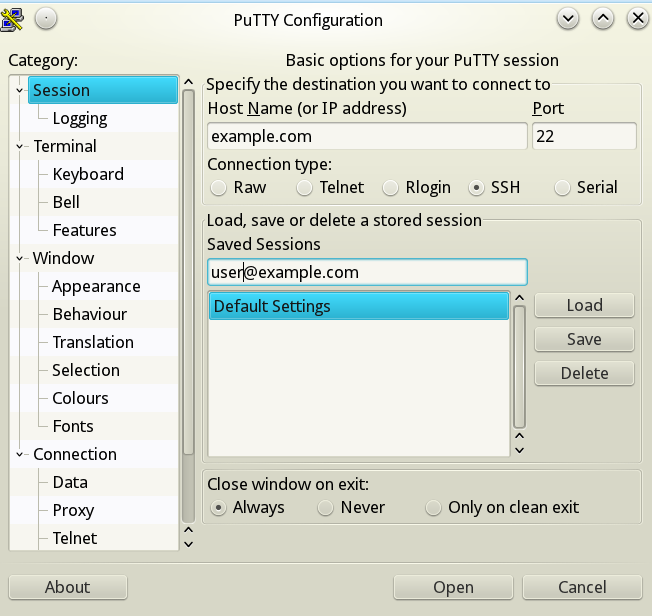The image size is (652, 616).
Task: Save the session with the Save button
Action: [x=584, y=339]
